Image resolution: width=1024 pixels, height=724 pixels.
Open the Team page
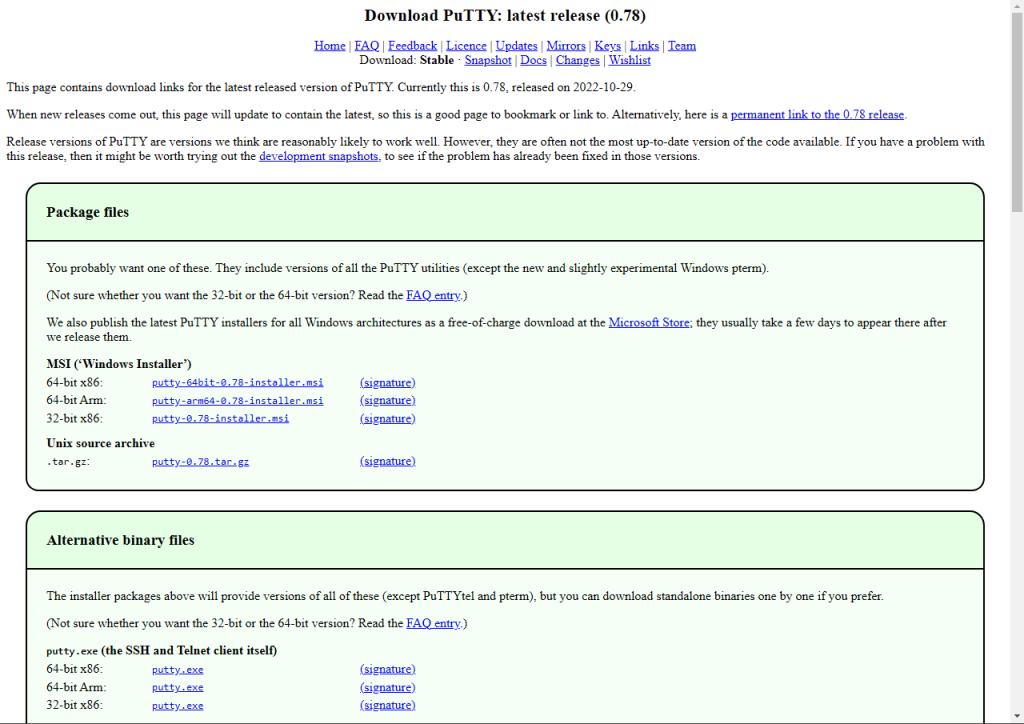pos(682,46)
